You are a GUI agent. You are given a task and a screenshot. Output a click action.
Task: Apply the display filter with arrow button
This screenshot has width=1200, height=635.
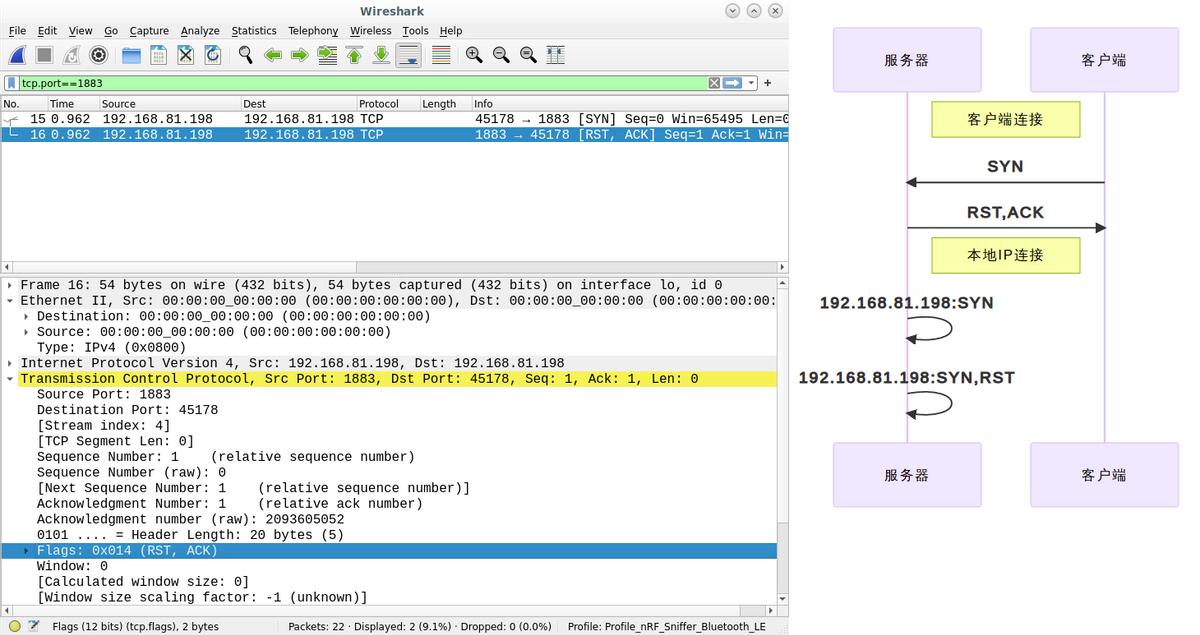point(733,83)
